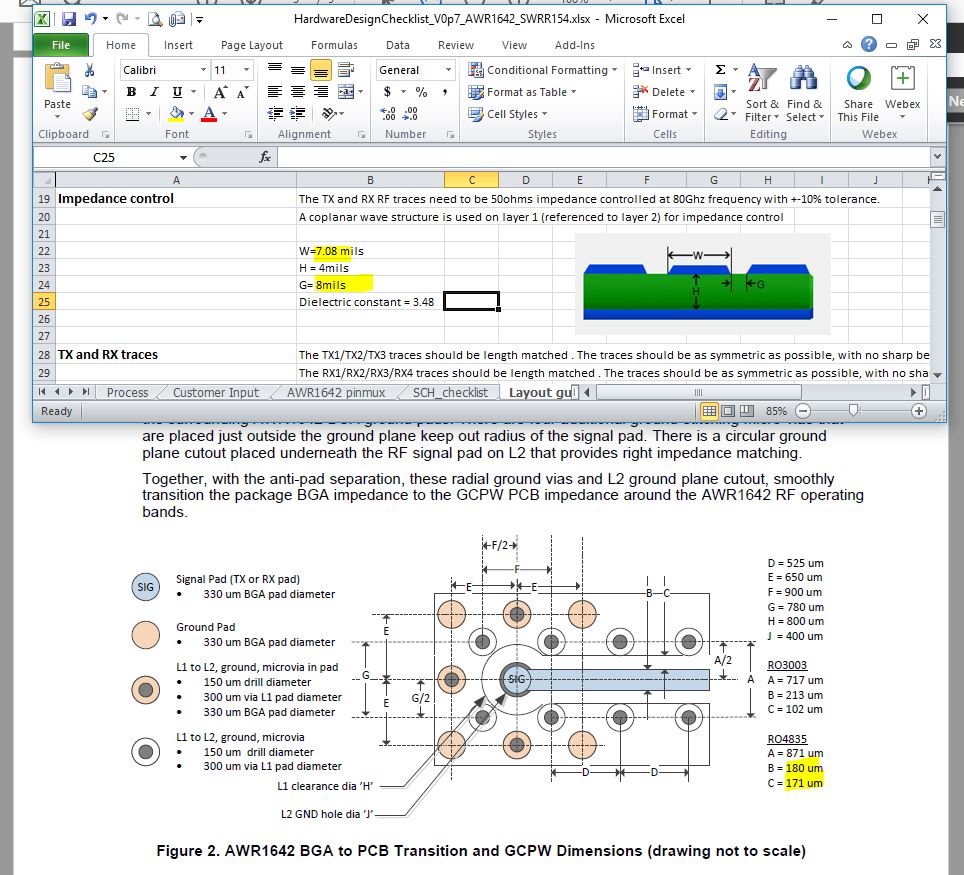Apply Comma Style format
The height and width of the screenshot is (875, 964).
click(444, 92)
